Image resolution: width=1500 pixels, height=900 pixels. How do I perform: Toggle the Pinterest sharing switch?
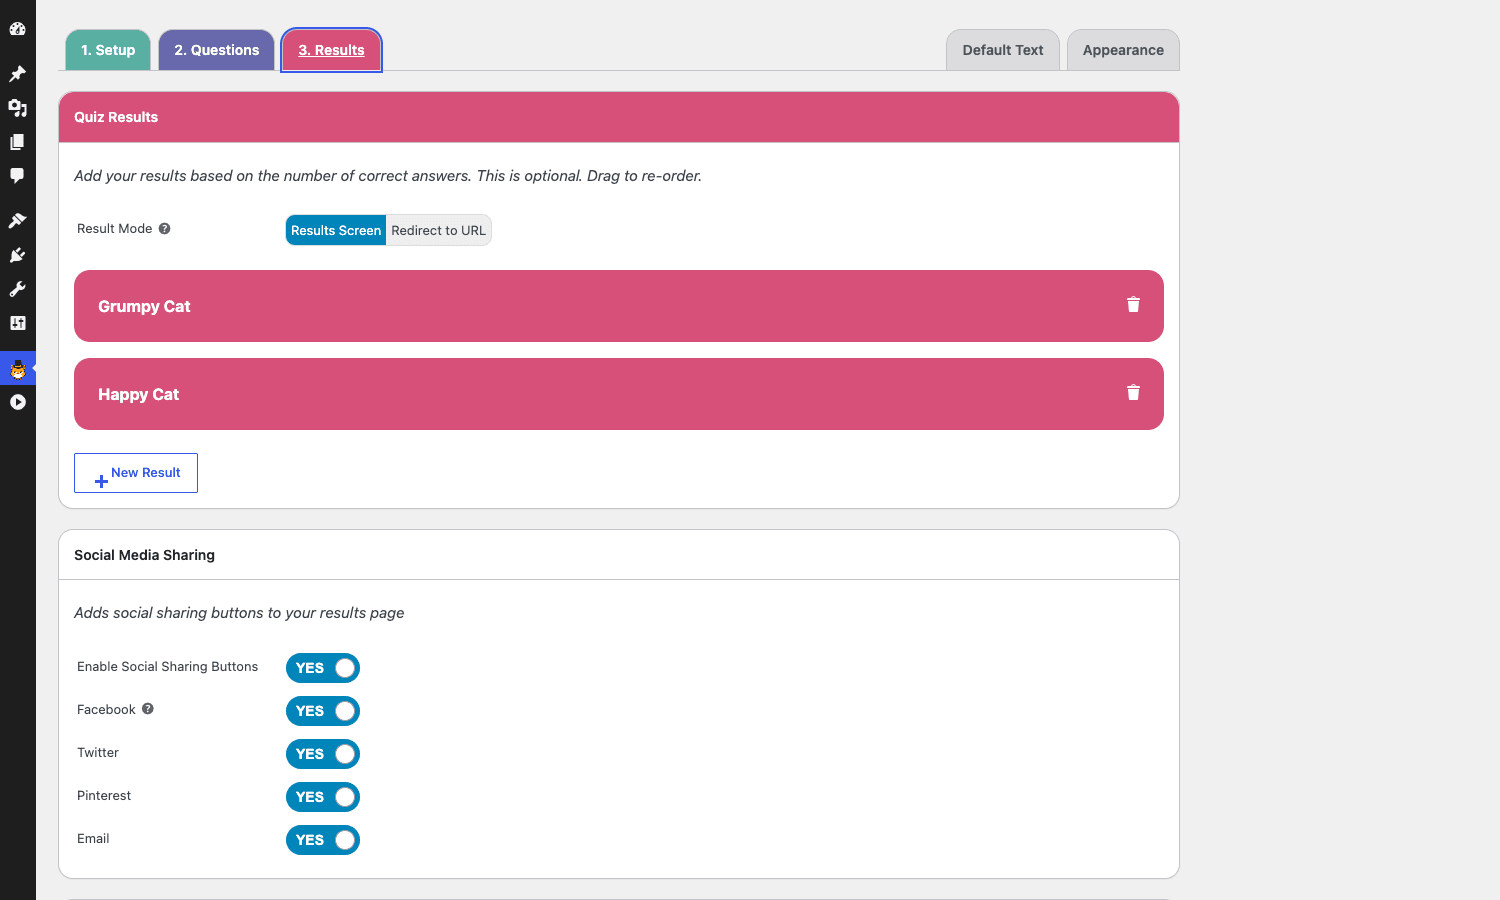[x=323, y=797]
